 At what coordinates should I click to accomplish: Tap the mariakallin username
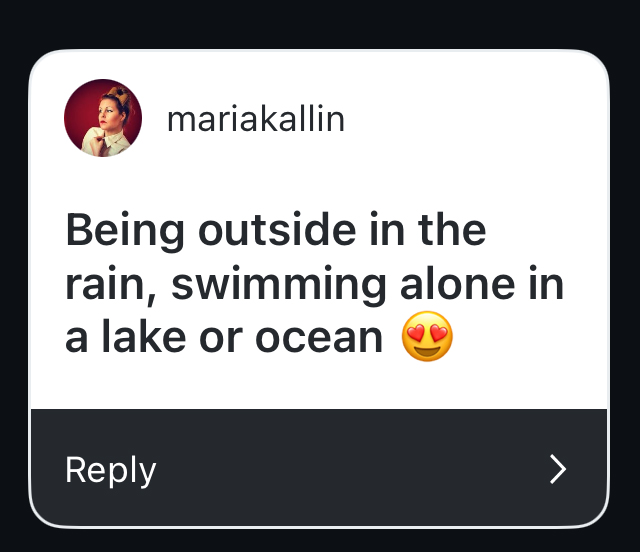coord(255,120)
